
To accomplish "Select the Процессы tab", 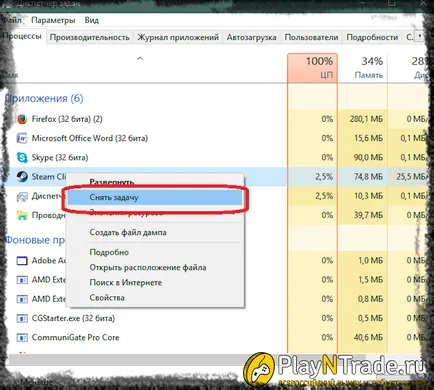I will point(23,36).
